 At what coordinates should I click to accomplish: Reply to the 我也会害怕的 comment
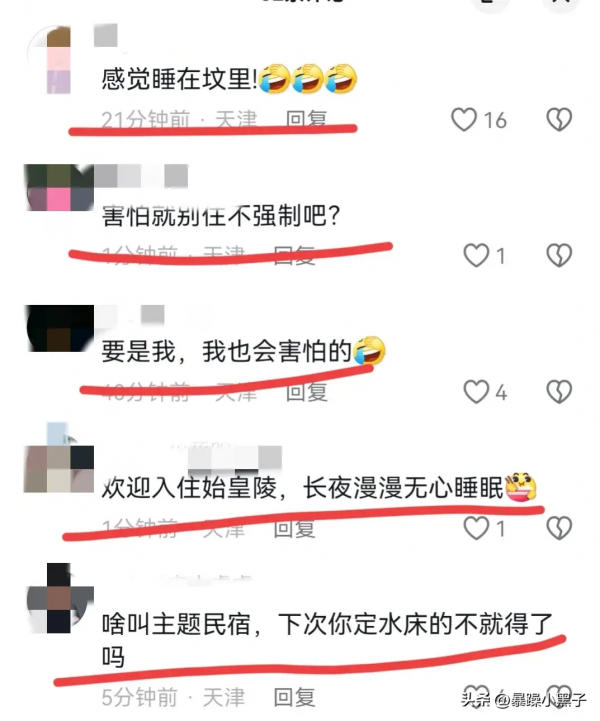[x=306, y=392]
